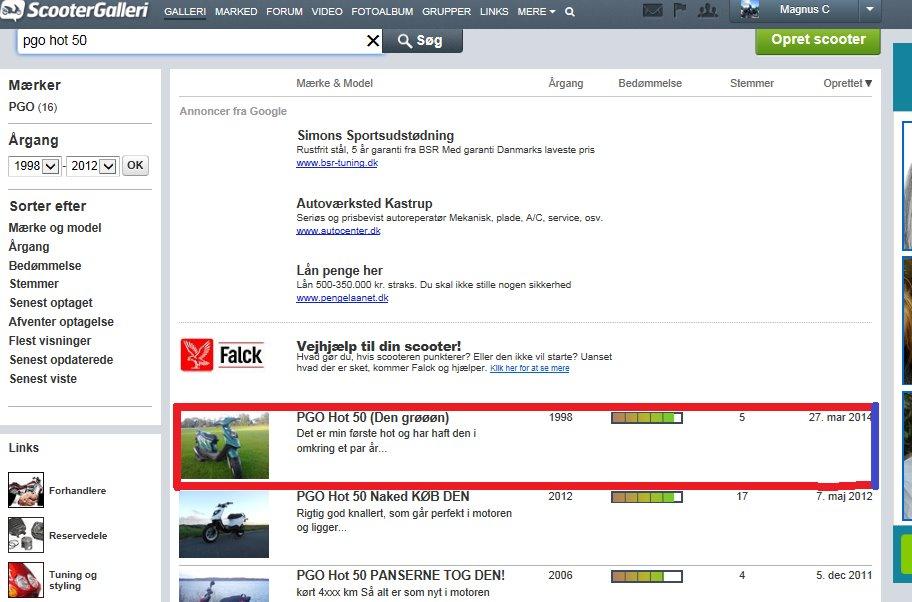Click the Falck logo ad

coord(222,355)
